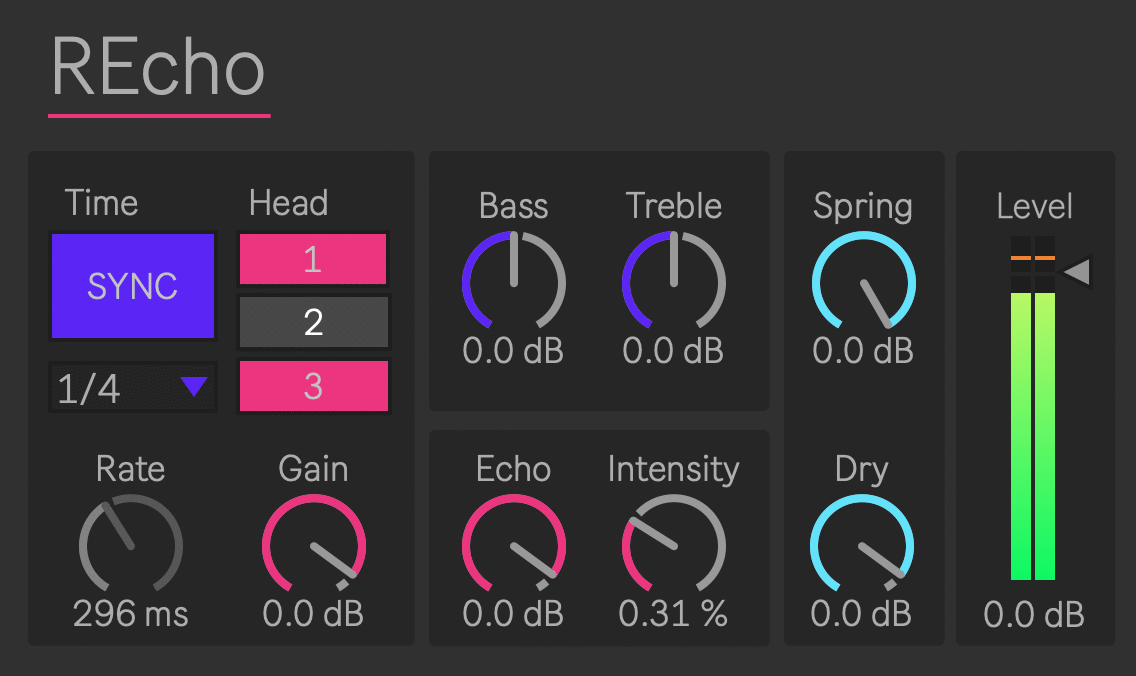Click the Level label text
The height and width of the screenshot is (676, 1136).
(1034, 206)
